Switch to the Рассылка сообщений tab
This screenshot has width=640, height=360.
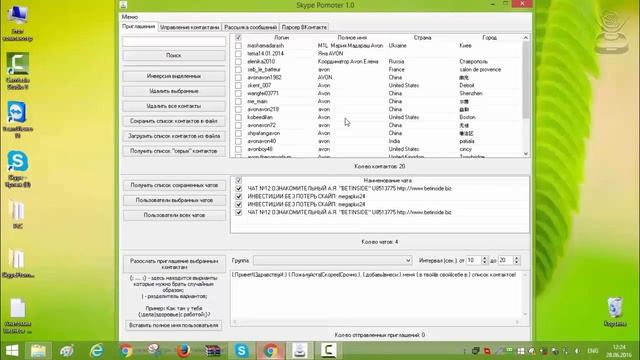point(251,27)
